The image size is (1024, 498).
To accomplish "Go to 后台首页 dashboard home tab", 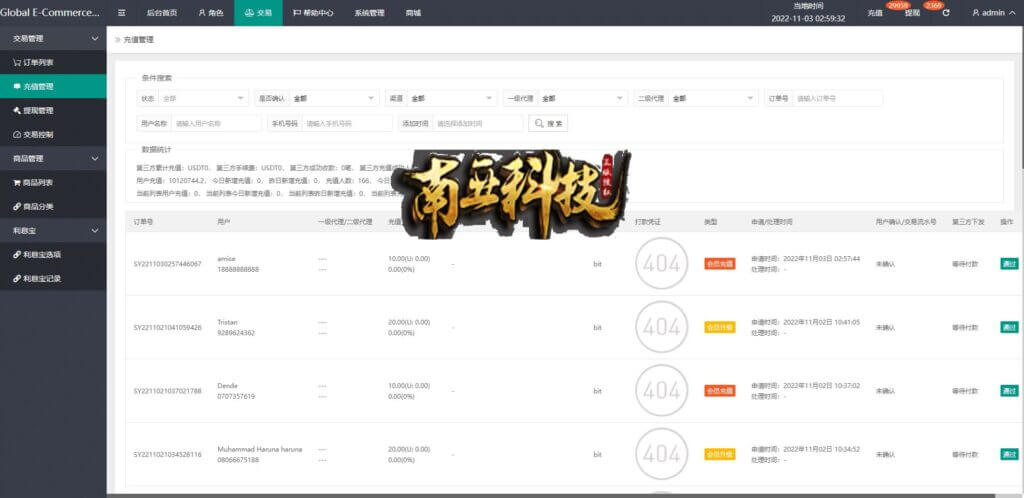I will [161, 12].
